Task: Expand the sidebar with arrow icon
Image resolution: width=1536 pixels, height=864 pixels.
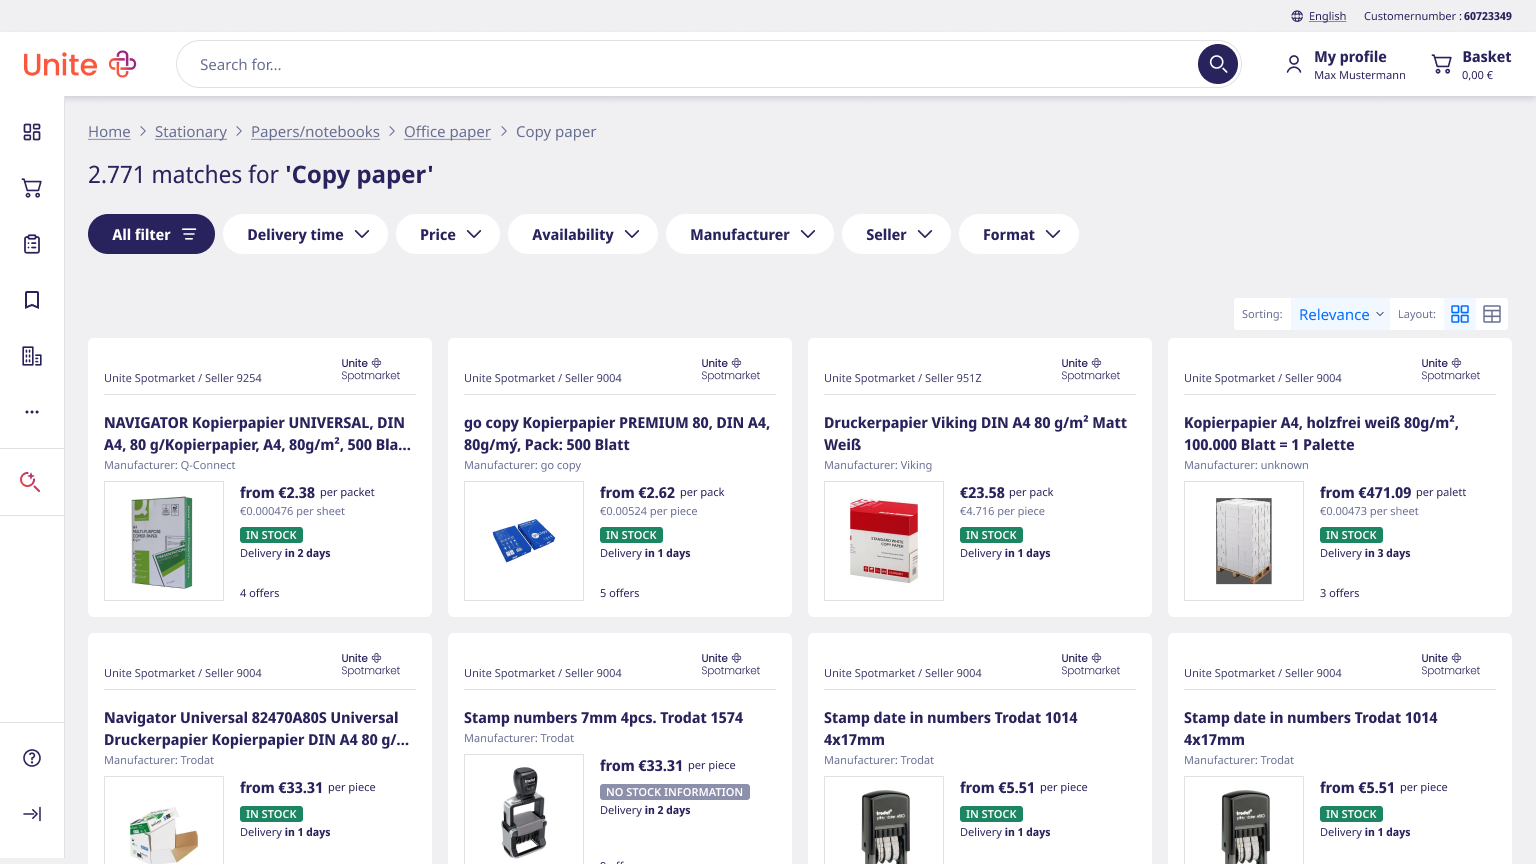Action: pyautogui.click(x=32, y=814)
